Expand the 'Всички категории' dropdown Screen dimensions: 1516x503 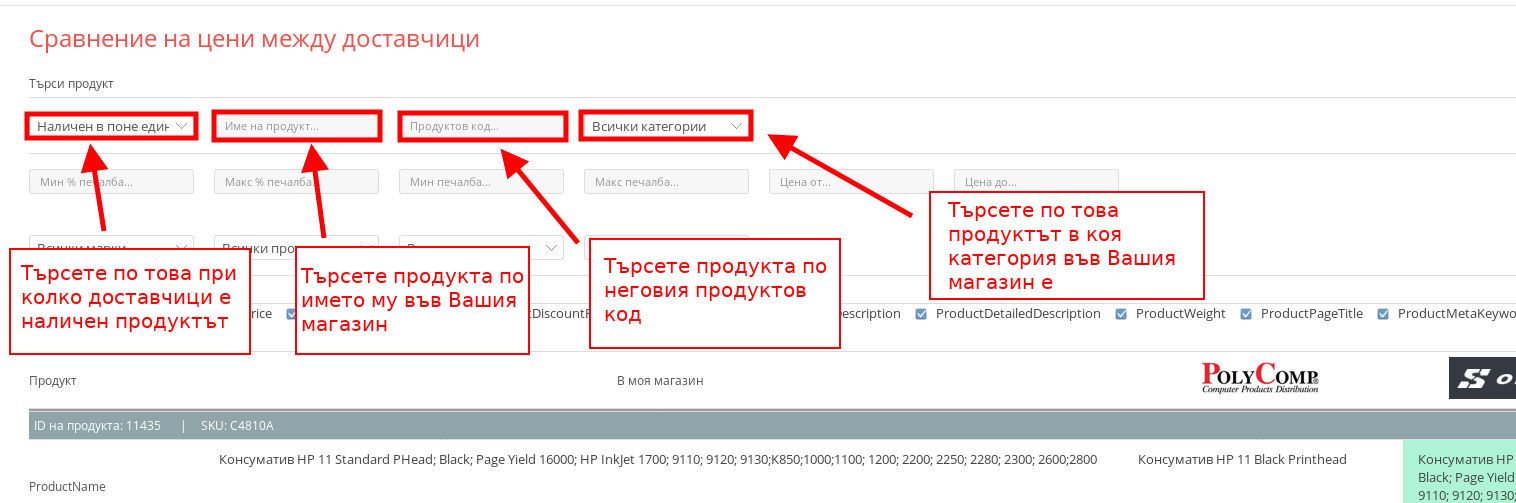[x=666, y=126]
